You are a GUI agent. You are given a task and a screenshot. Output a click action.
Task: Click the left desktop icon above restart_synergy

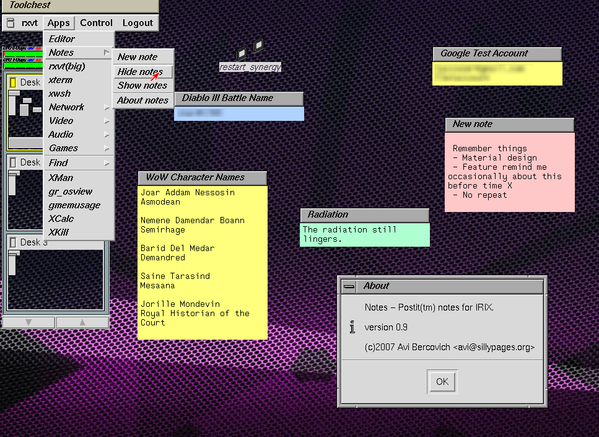[x=241, y=53]
